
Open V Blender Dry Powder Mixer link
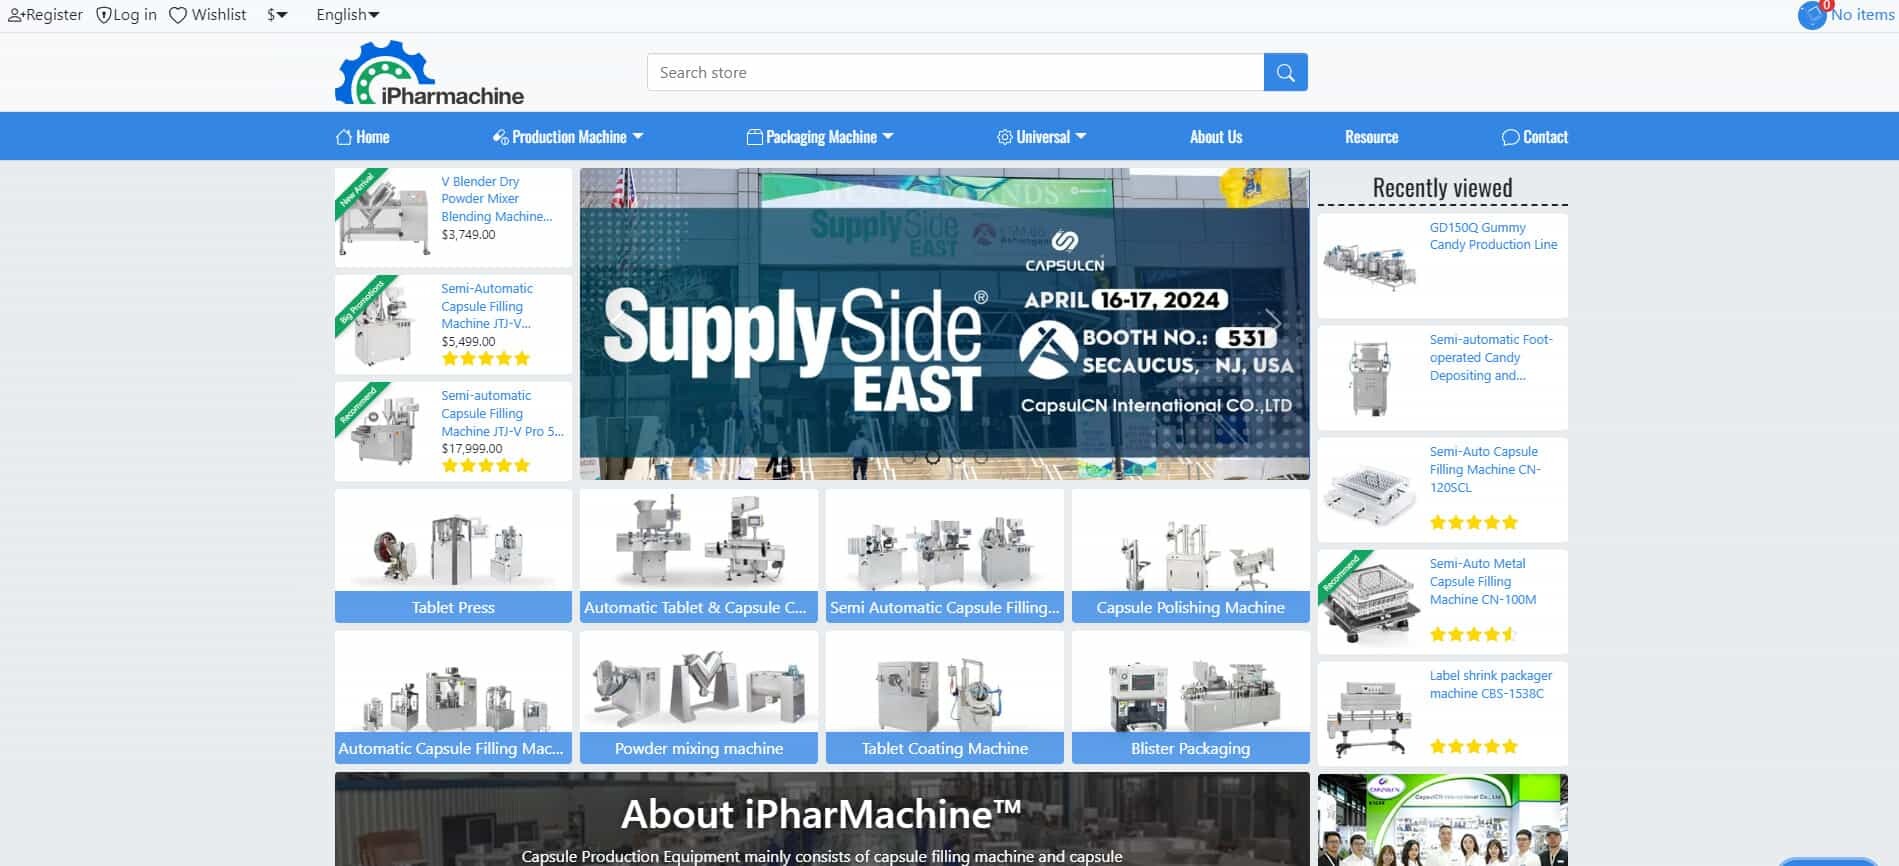coord(497,199)
